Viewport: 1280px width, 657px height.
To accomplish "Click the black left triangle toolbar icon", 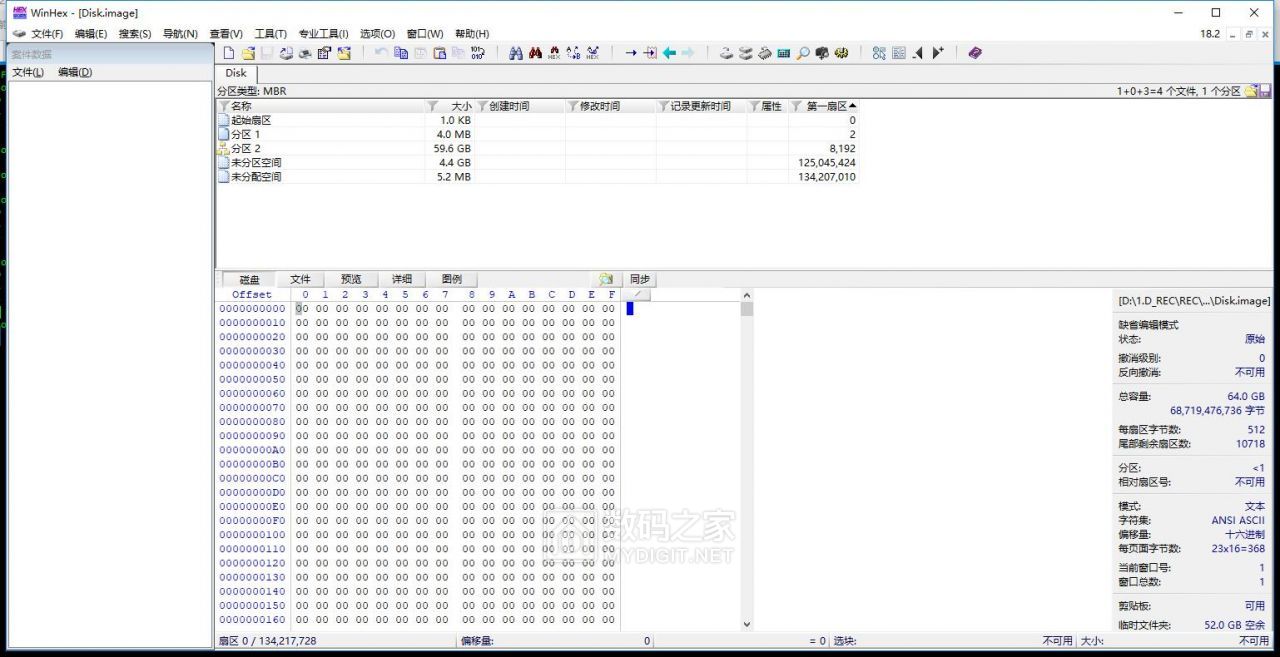I will pyautogui.click(x=917, y=53).
